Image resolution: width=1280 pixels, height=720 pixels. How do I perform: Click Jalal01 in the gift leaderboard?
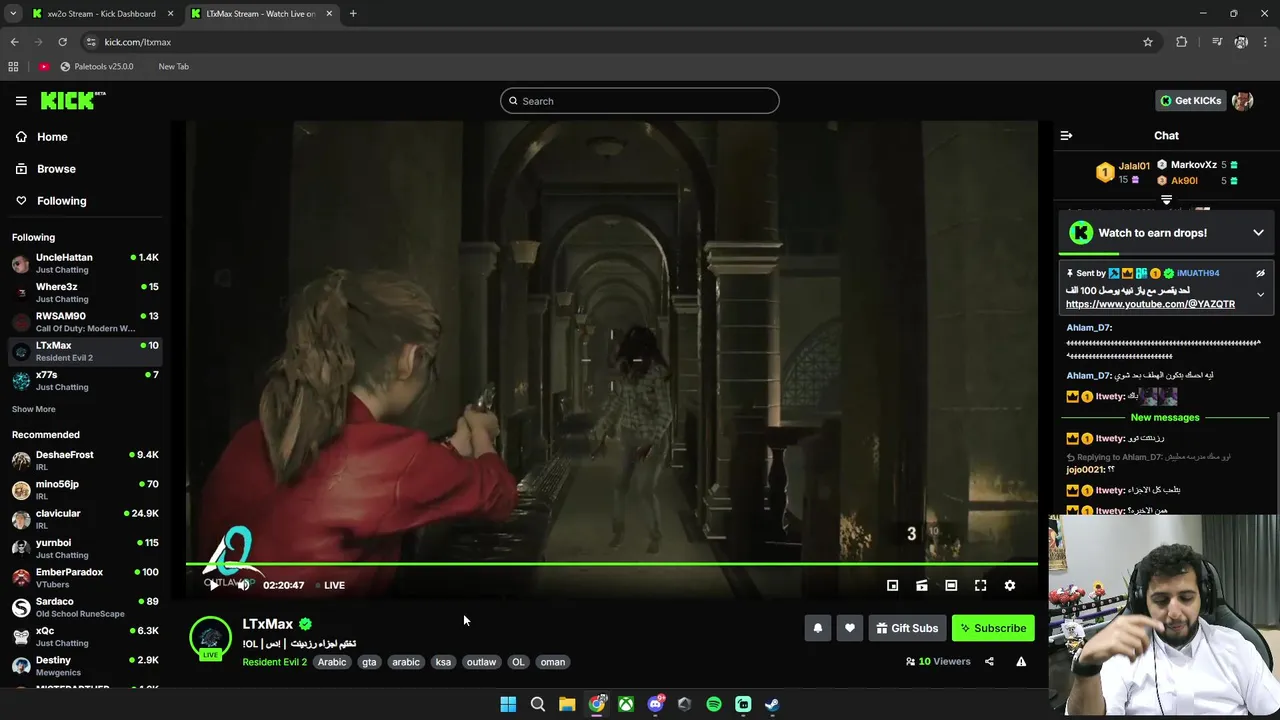[x=1134, y=166]
